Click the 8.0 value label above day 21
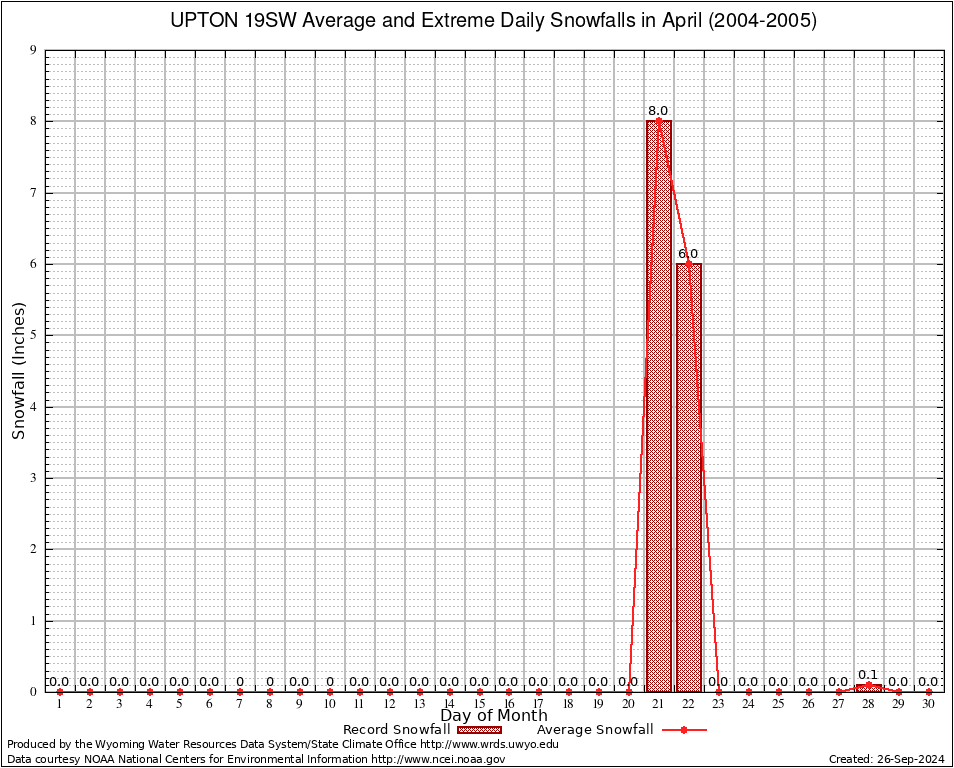The image size is (954, 768). point(658,111)
